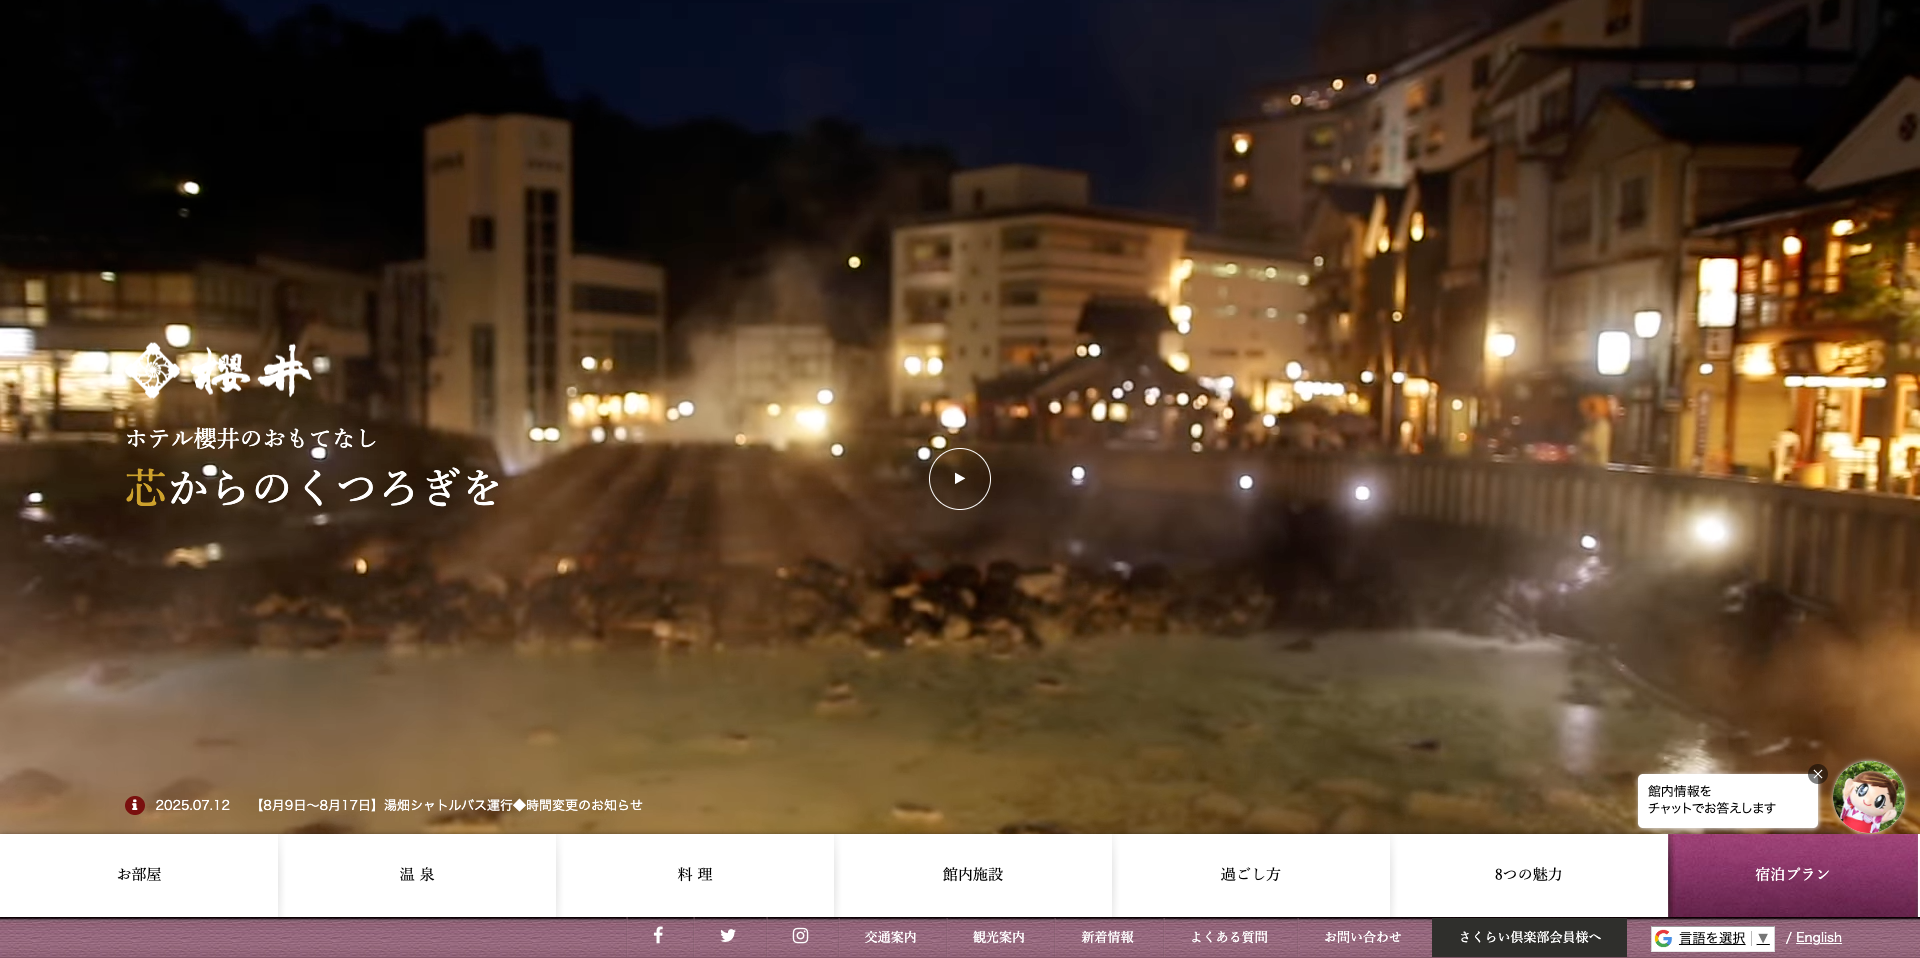Open the Twitter page icon
This screenshot has height=958, width=1920.
[728, 936]
